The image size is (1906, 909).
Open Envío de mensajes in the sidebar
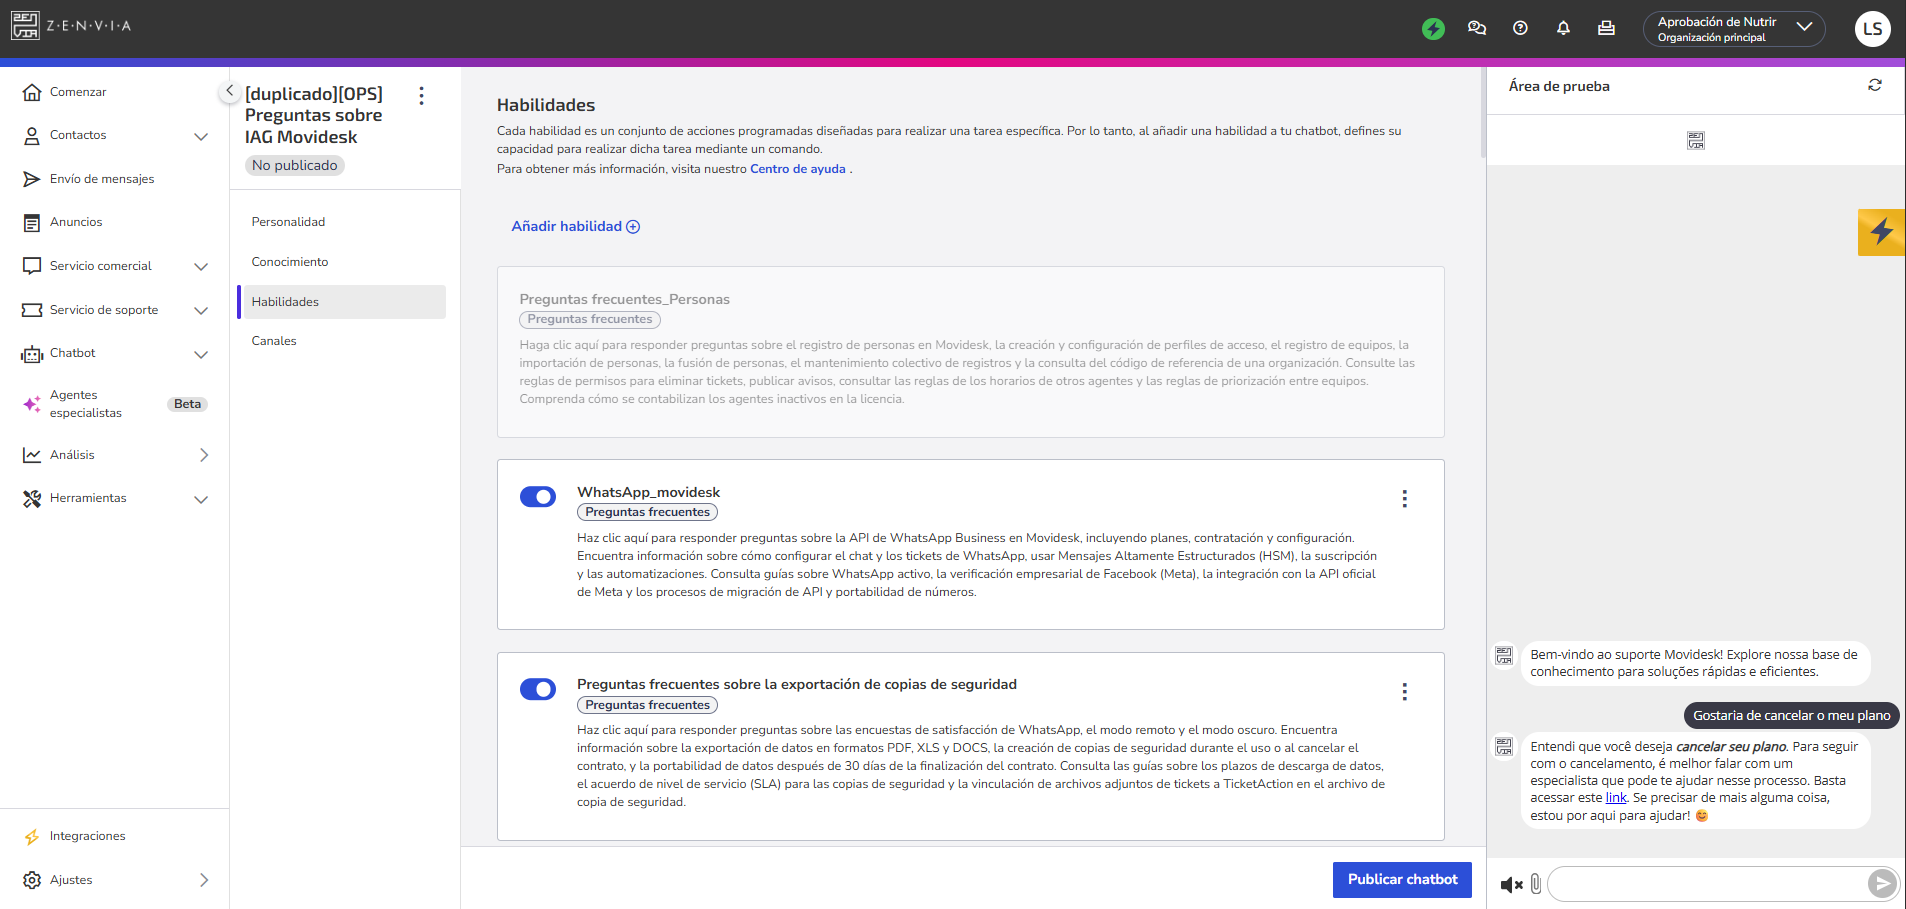click(x=102, y=179)
